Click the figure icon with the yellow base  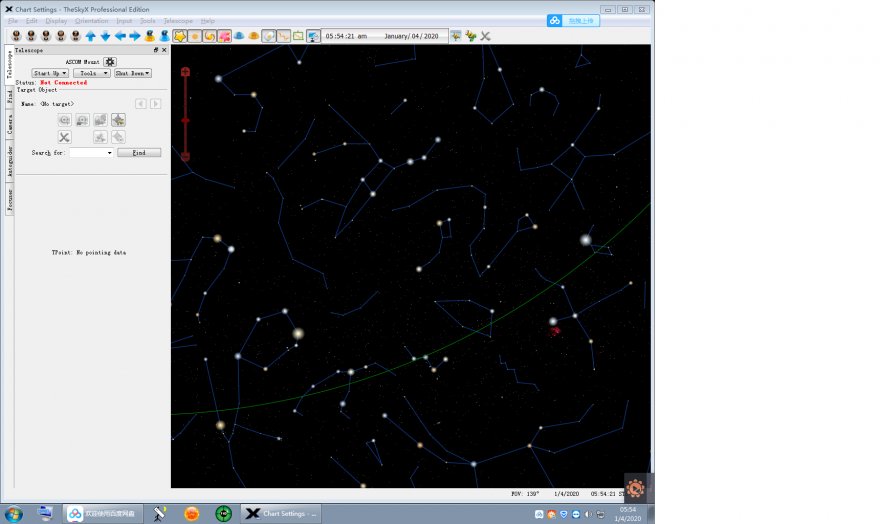(x=149, y=36)
